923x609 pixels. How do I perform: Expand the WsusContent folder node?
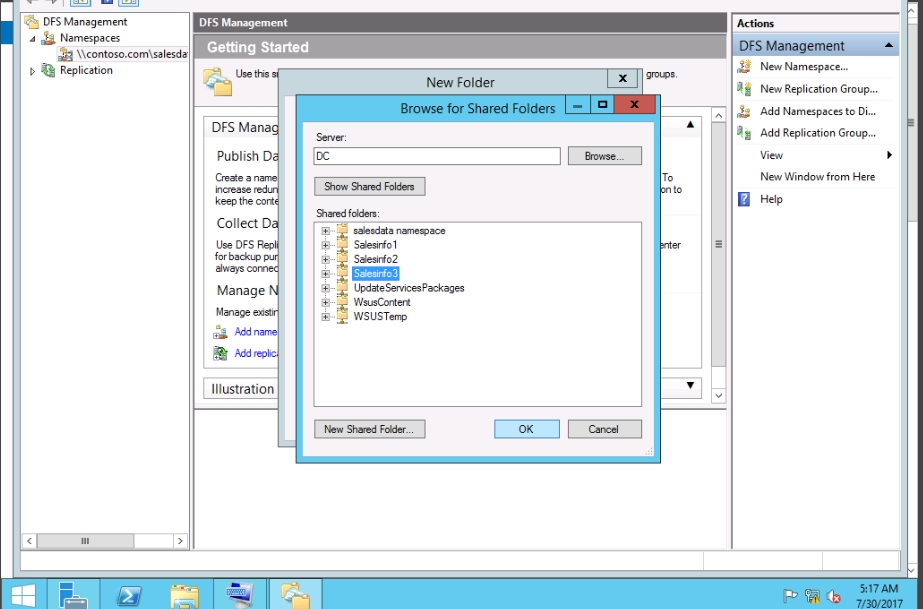pyautogui.click(x=325, y=303)
